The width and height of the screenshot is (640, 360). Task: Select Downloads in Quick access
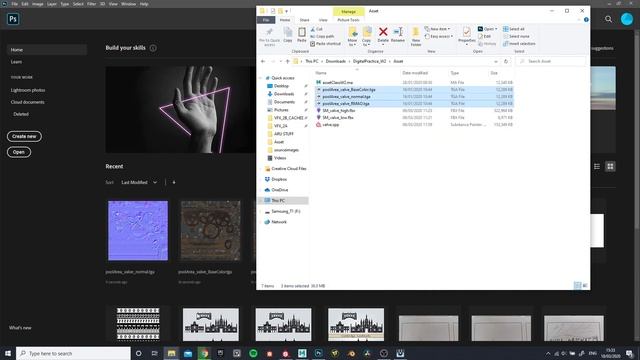pyautogui.click(x=284, y=94)
